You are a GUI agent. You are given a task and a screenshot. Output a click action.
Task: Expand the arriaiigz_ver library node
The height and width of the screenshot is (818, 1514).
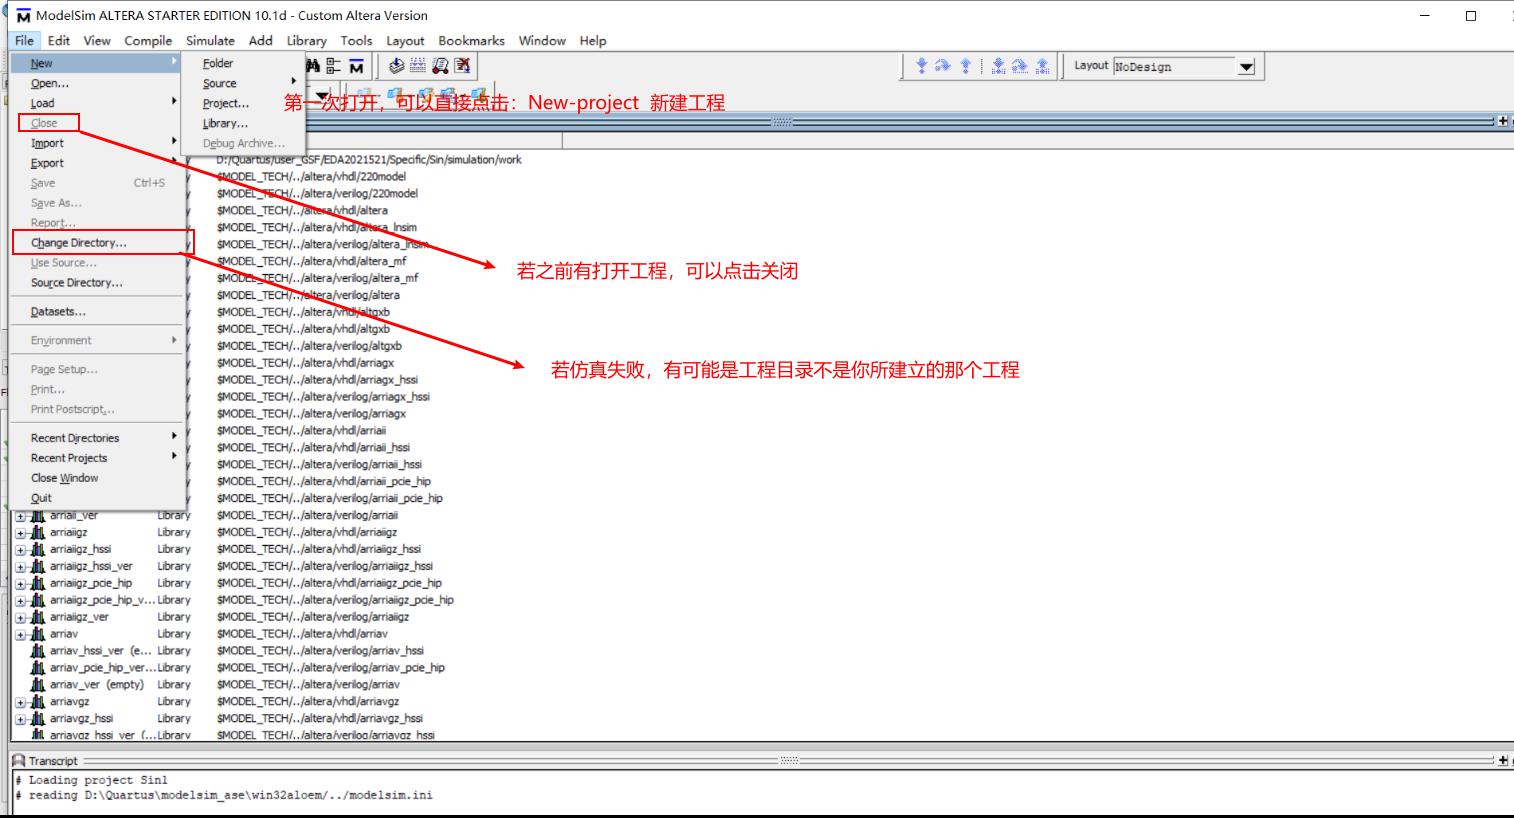click(x=20, y=618)
